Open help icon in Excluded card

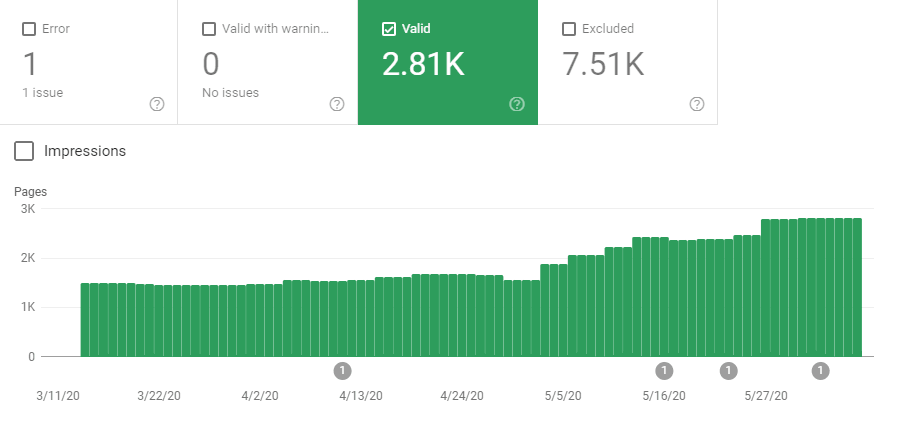697,104
